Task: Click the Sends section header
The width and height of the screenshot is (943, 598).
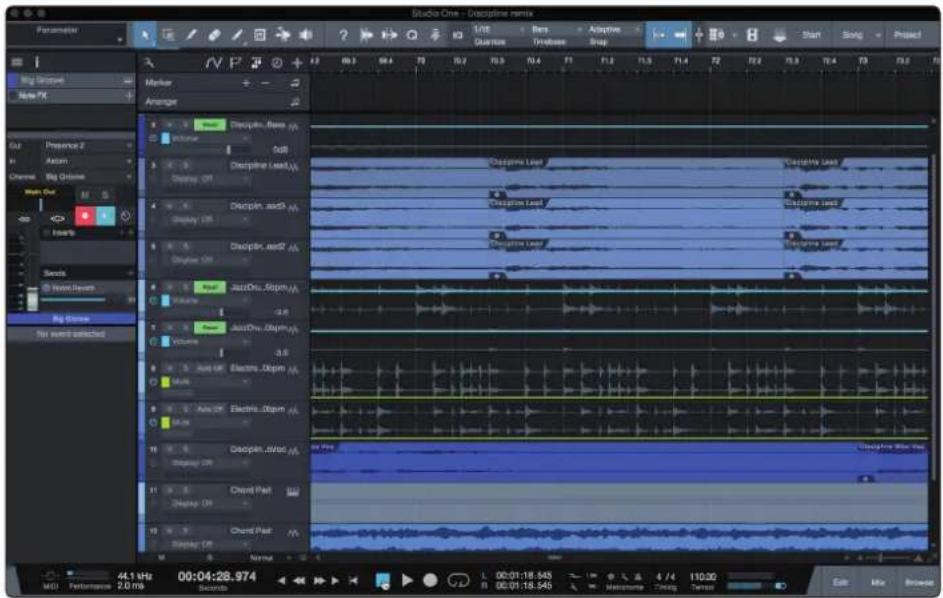Action: [88, 273]
